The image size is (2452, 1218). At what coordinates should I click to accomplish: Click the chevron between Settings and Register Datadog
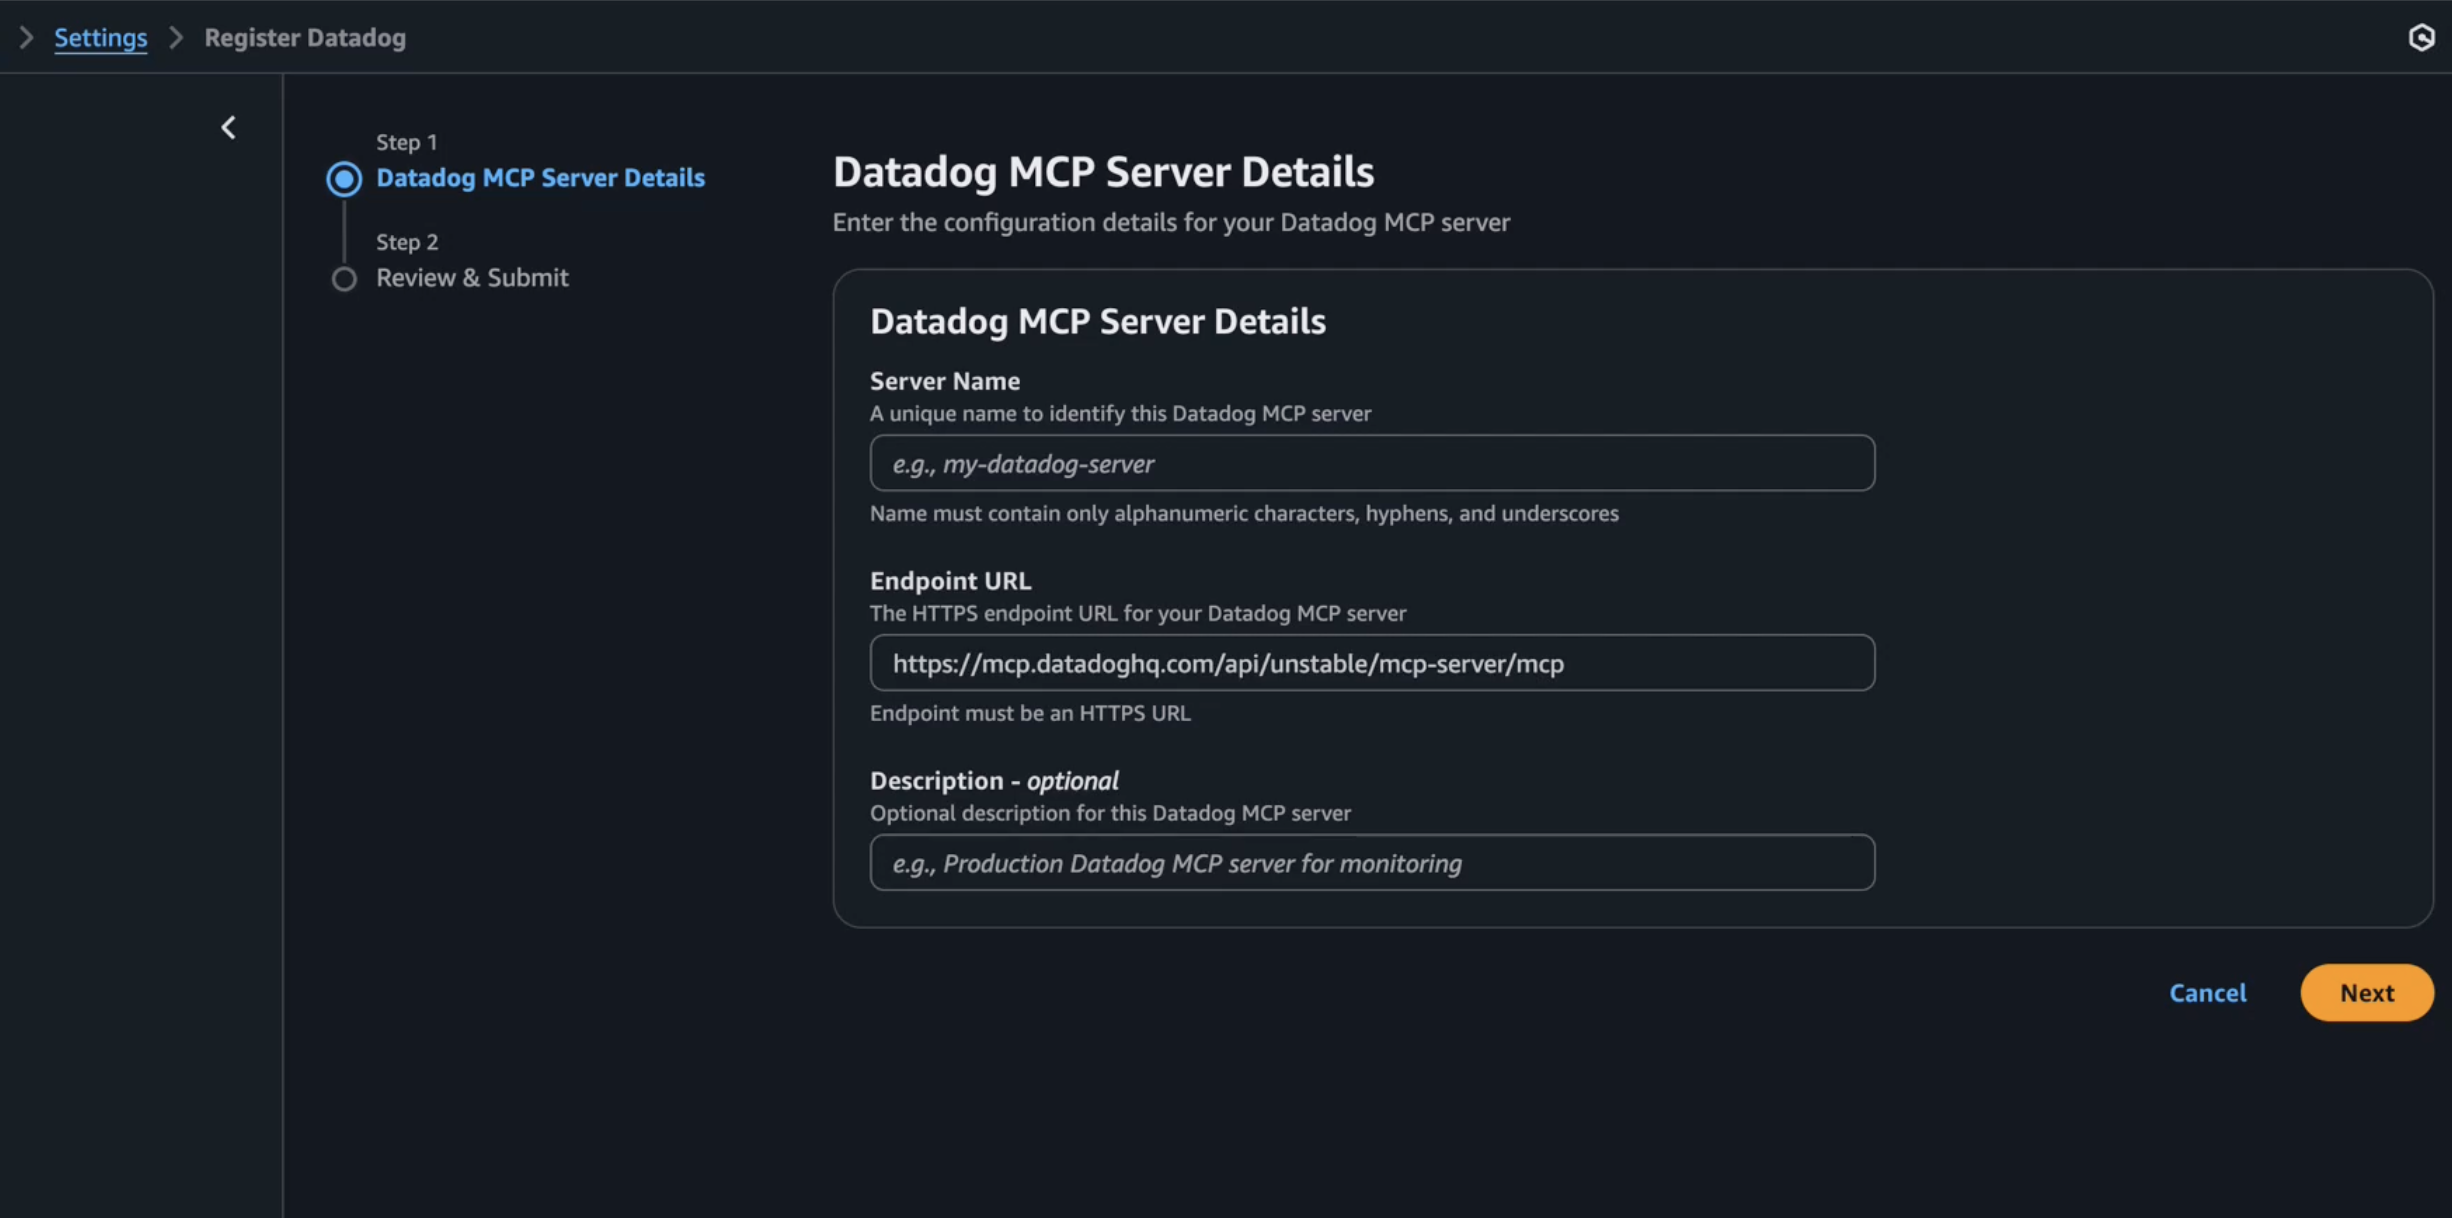[x=175, y=37]
